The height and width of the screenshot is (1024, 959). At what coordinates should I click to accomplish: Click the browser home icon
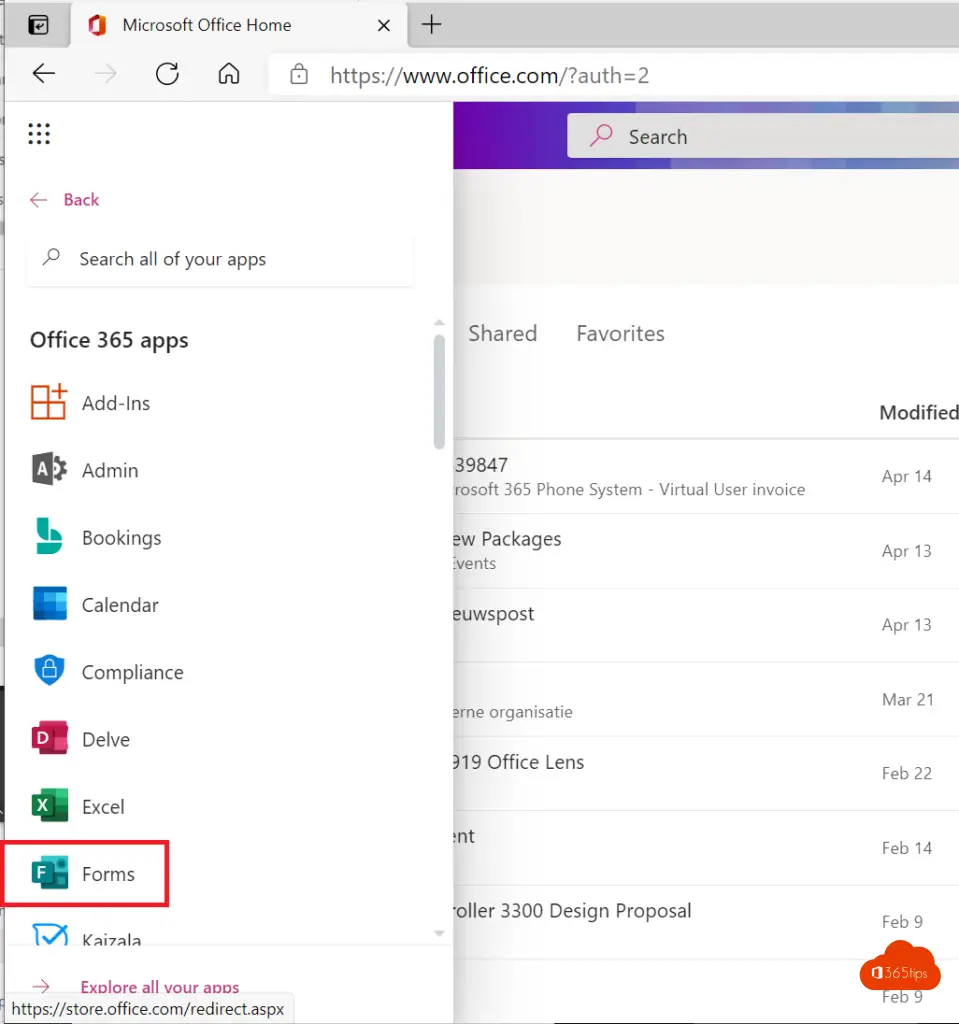tap(229, 74)
